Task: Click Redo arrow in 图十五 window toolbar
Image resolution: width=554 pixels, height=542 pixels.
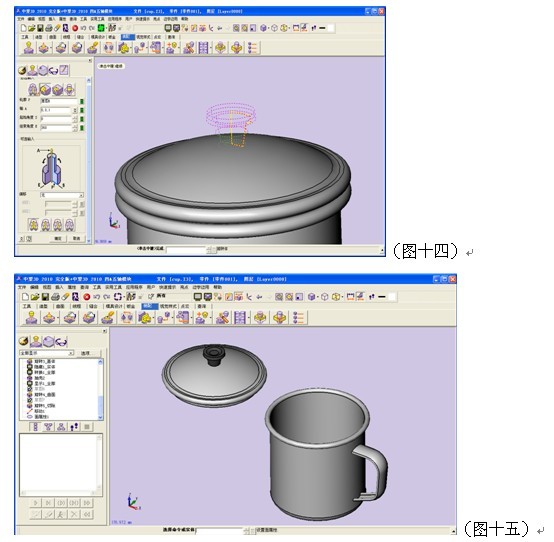Action: (106, 297)
